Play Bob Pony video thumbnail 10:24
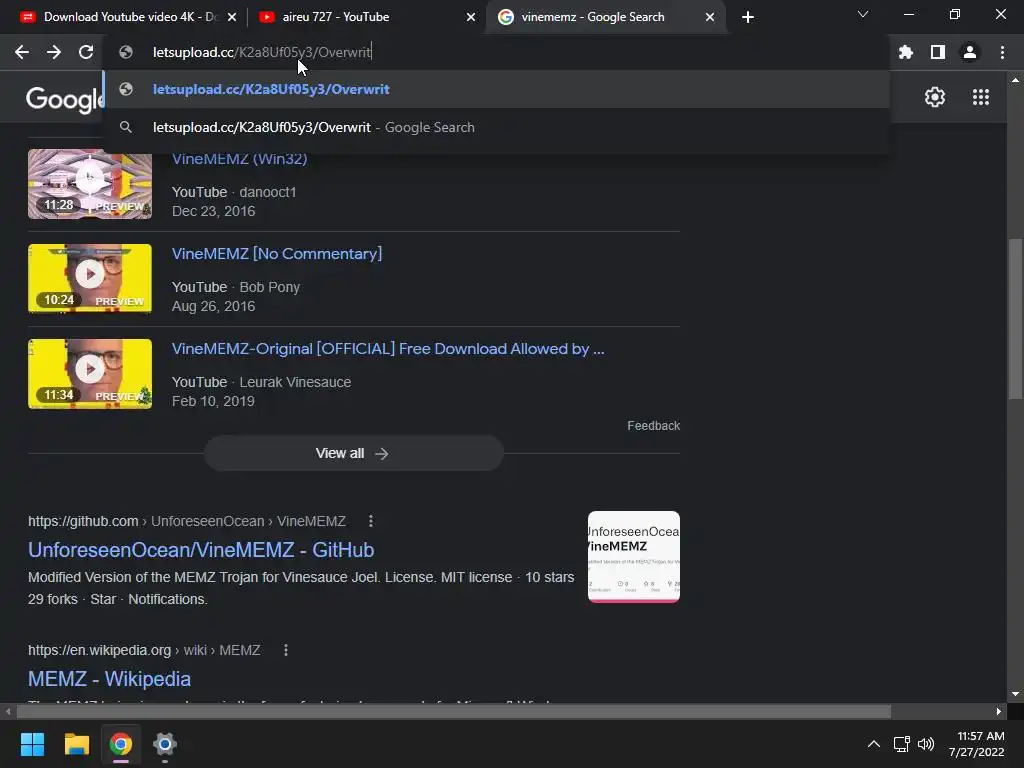1024x768 pixels. 90,278
